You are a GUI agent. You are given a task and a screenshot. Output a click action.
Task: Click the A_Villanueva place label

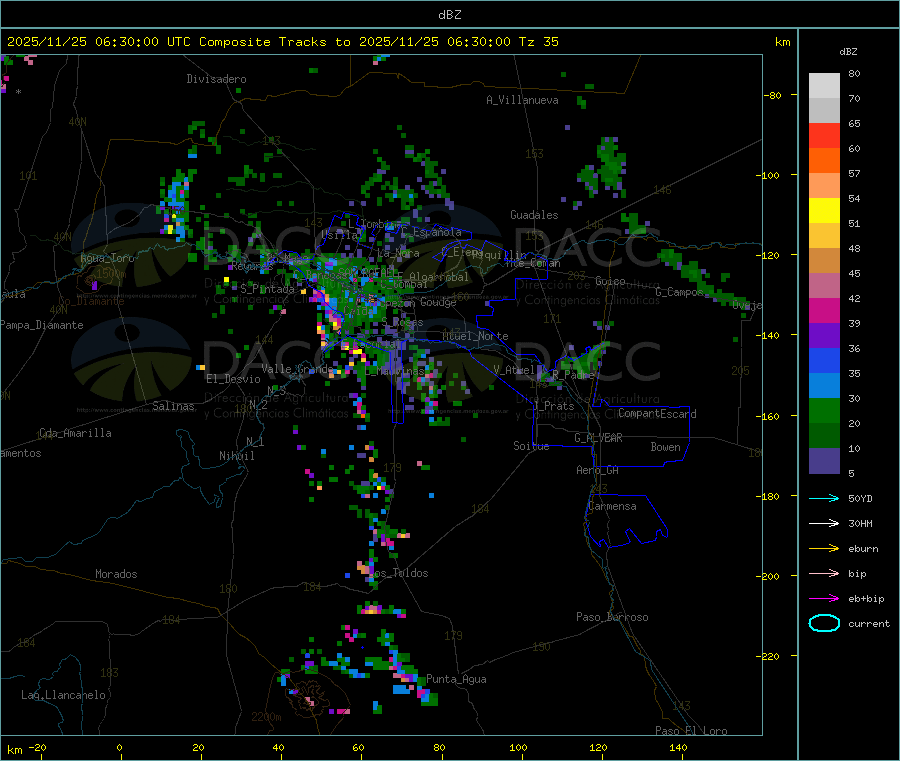coord(522,100)
